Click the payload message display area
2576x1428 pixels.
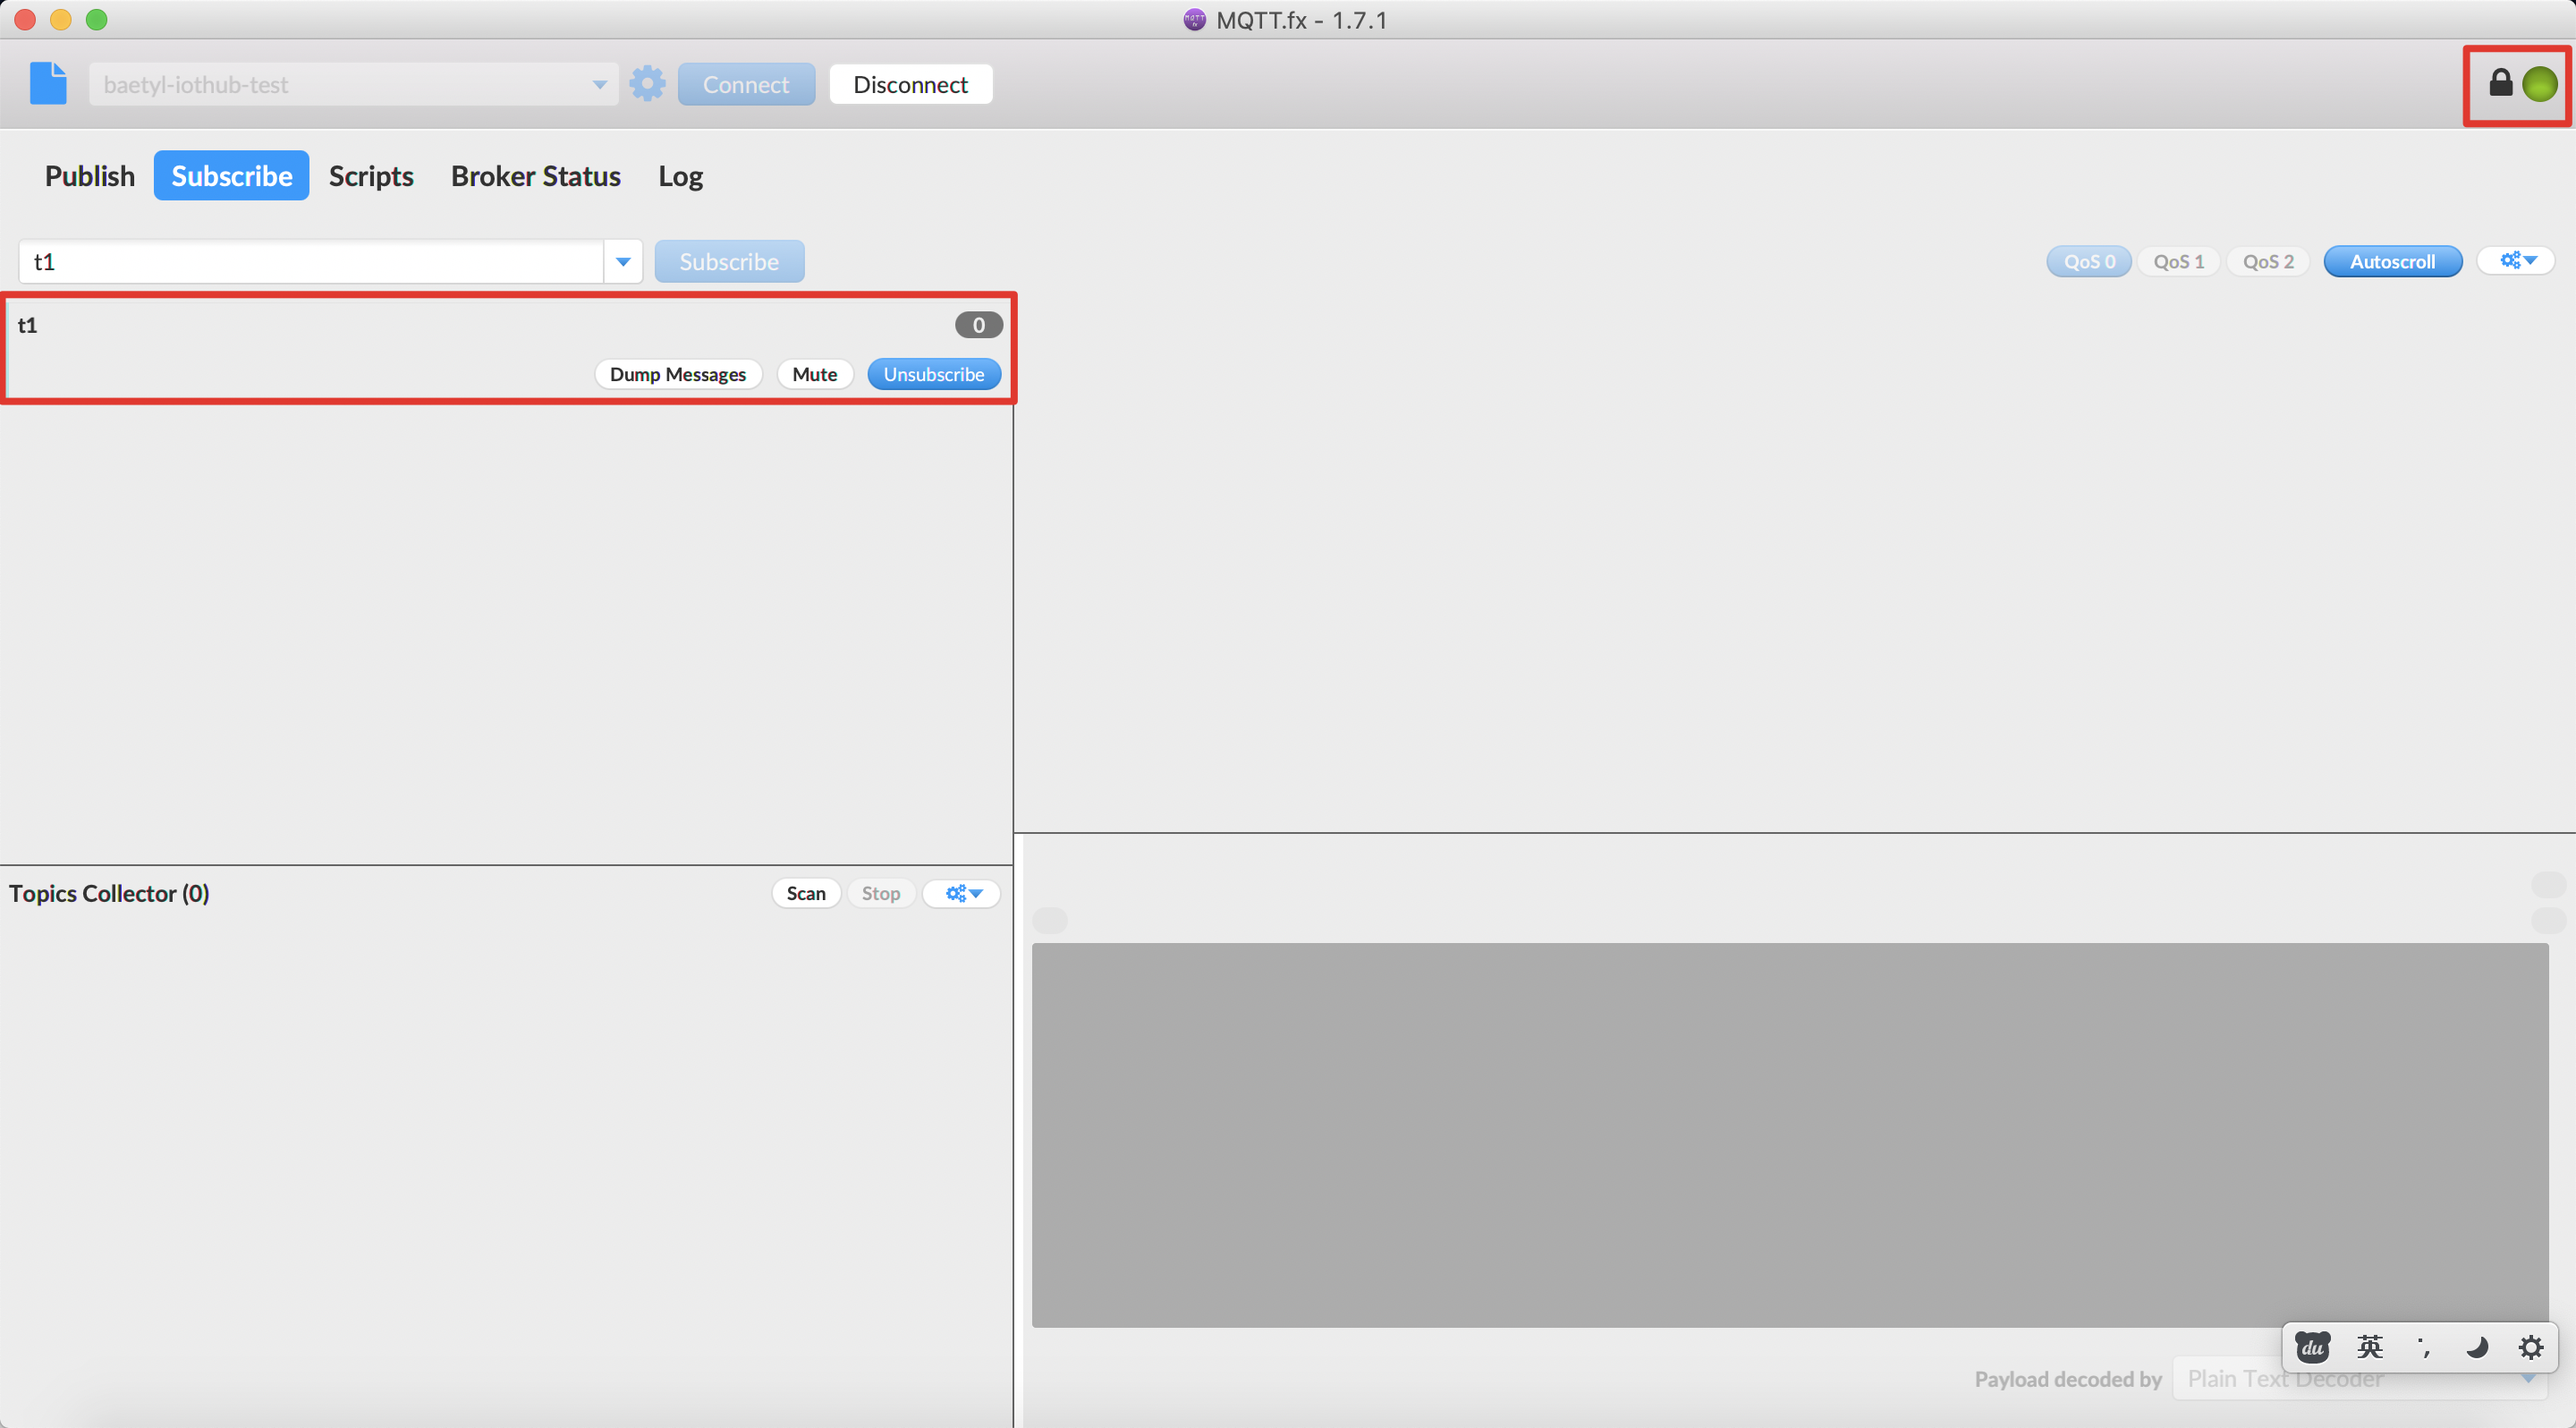click(1790, 1135)
